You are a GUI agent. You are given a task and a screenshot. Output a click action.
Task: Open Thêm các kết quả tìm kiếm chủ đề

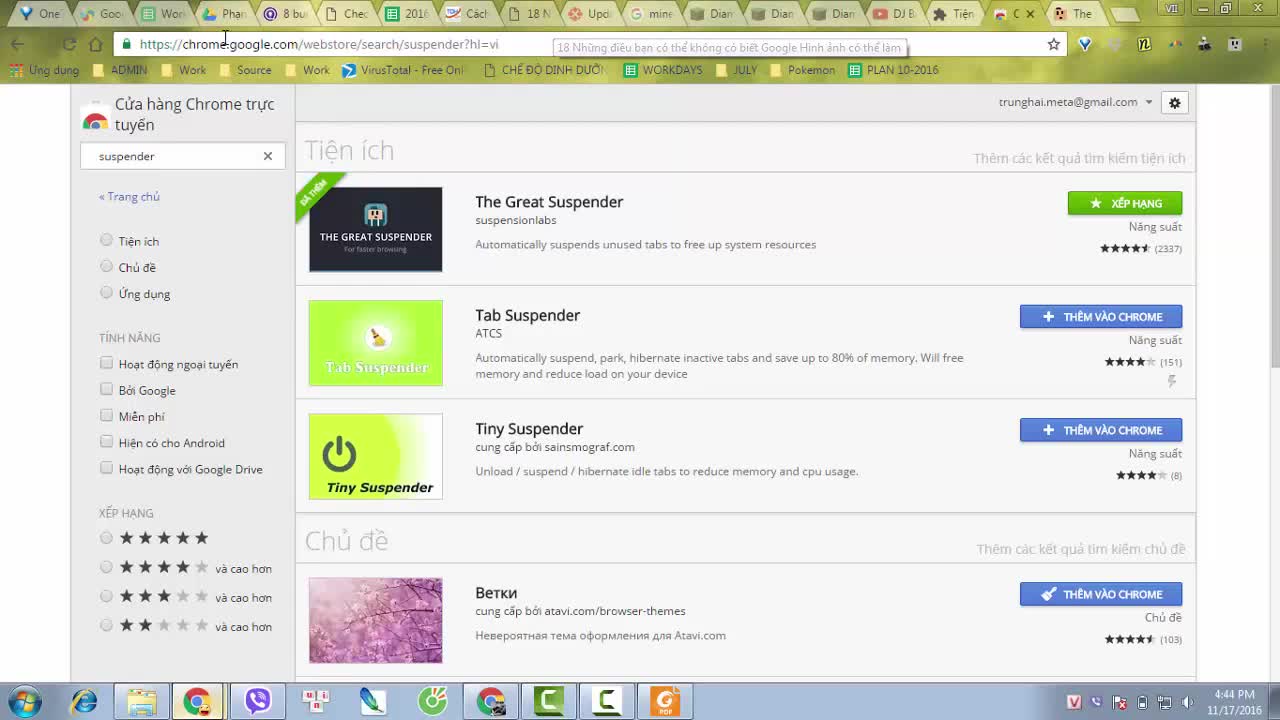(1081, 549)
